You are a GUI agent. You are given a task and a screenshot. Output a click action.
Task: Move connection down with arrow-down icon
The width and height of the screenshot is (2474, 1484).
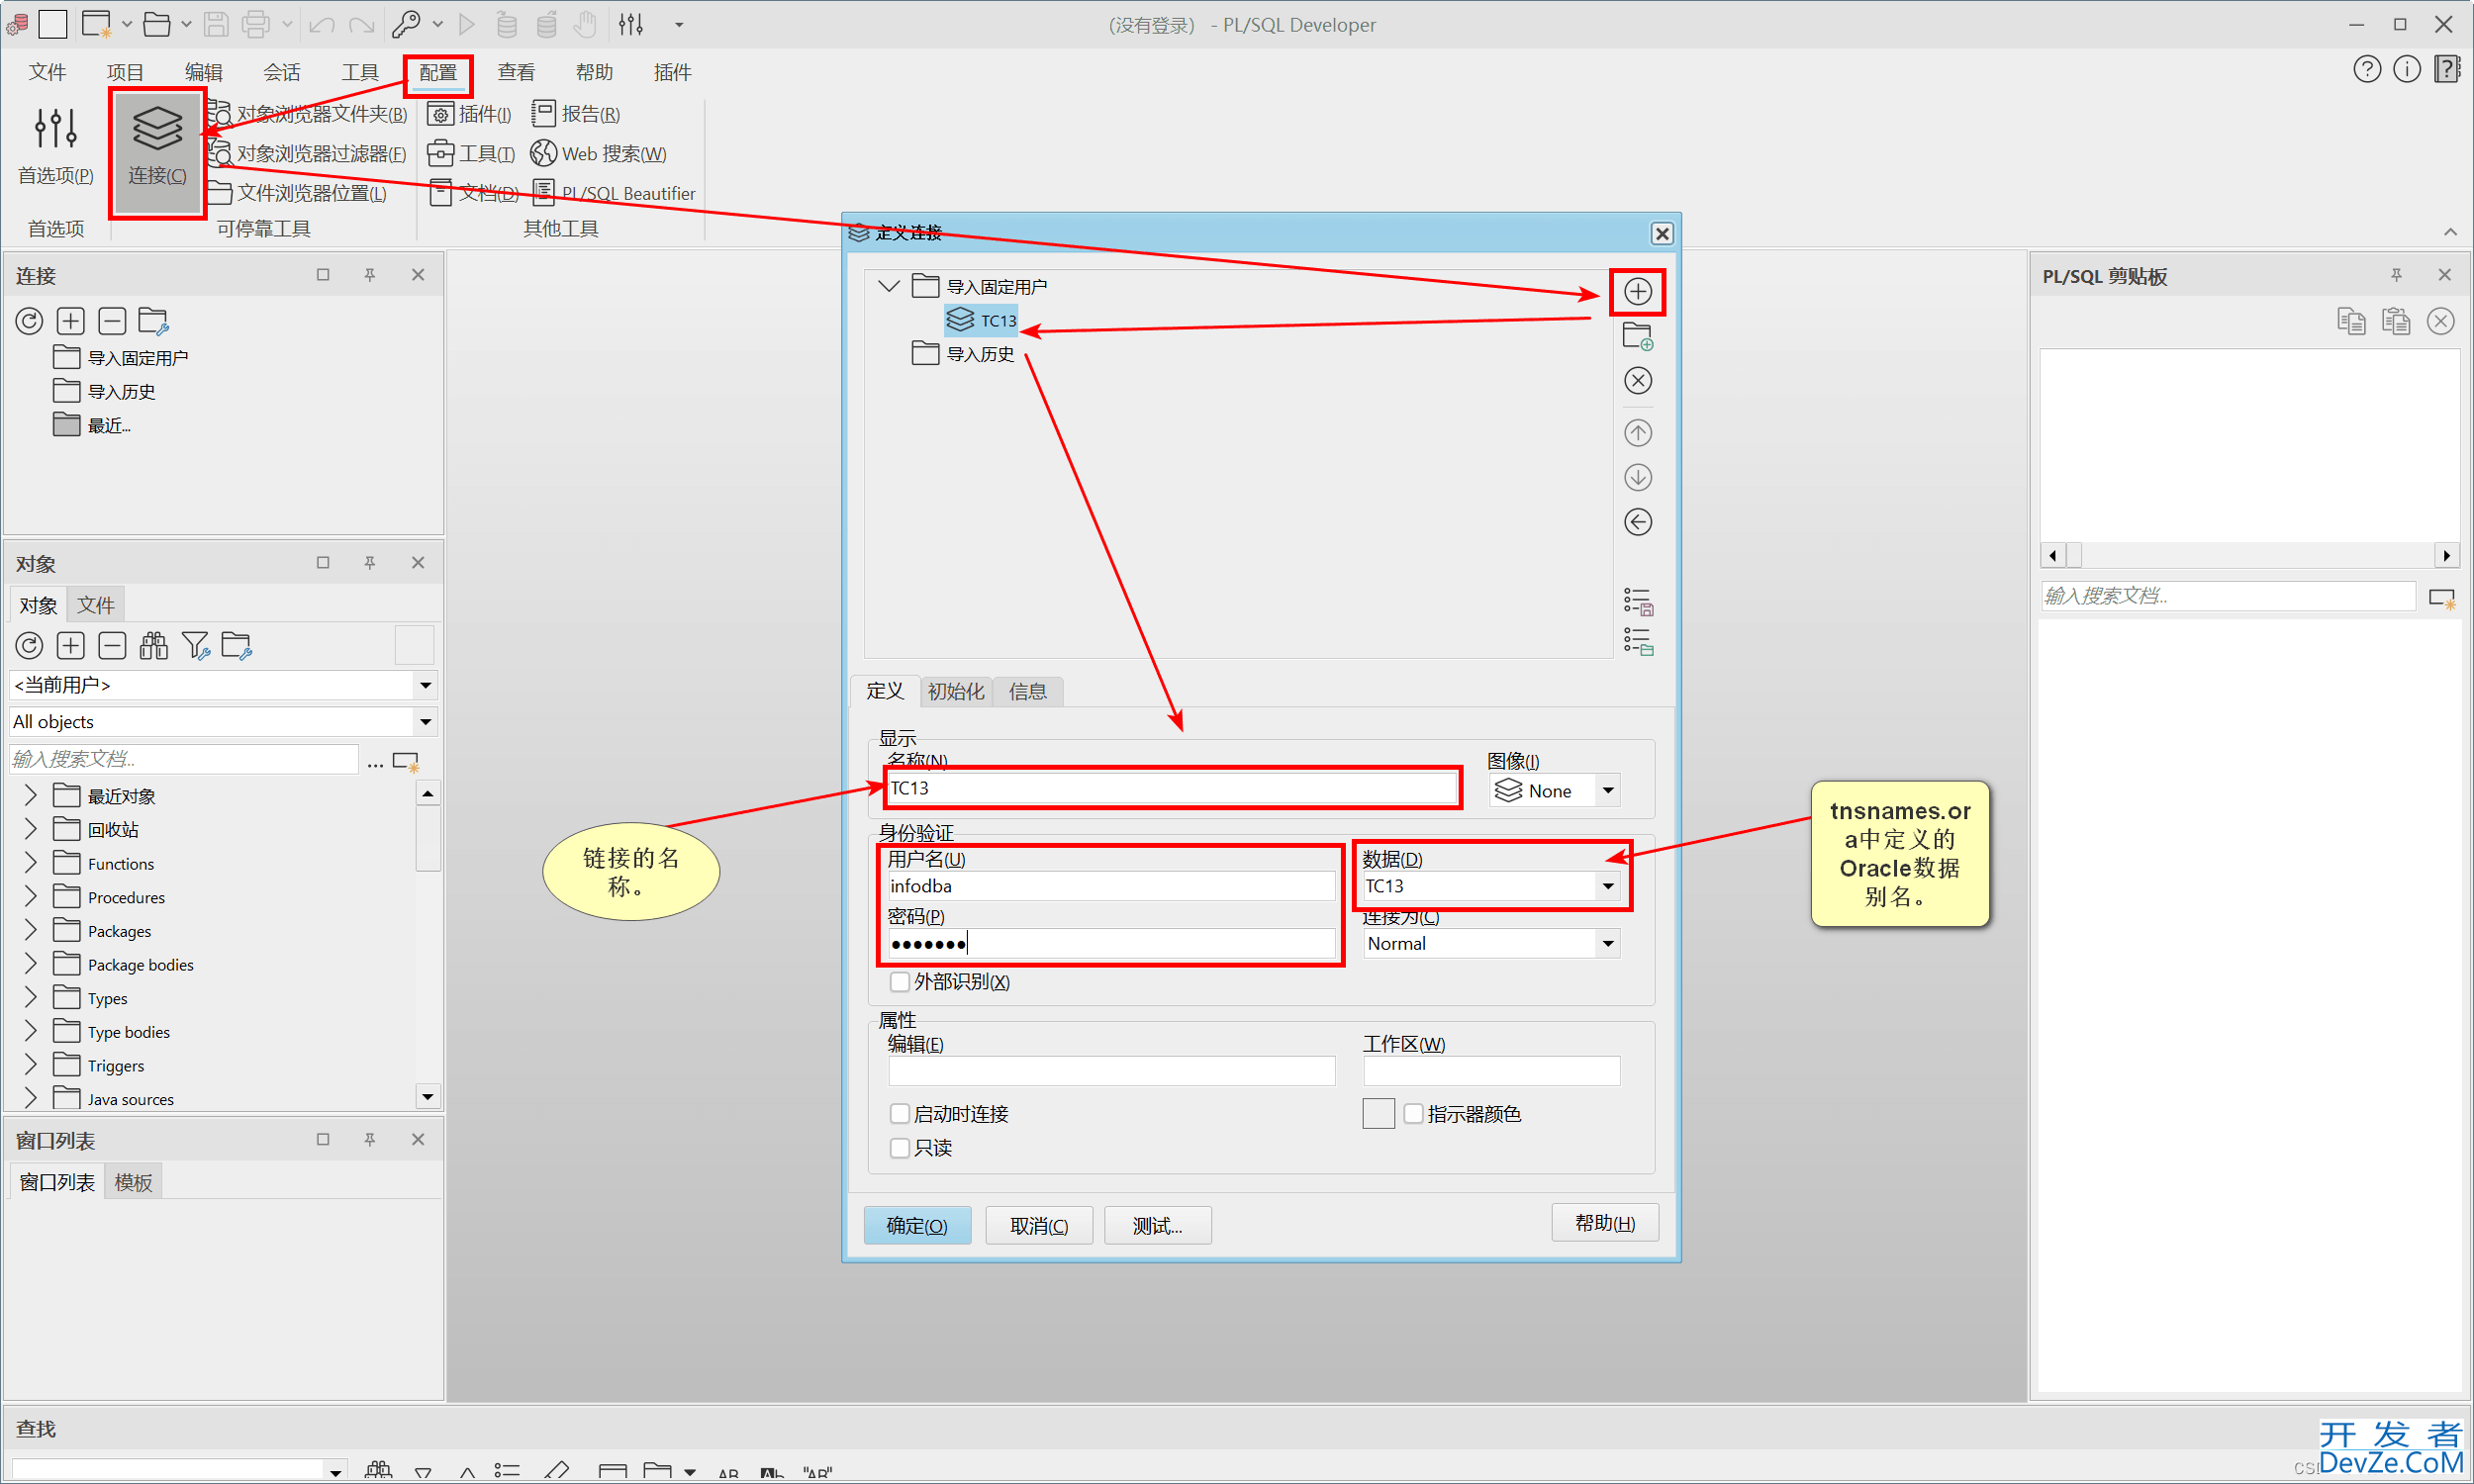coord(1637,477)
